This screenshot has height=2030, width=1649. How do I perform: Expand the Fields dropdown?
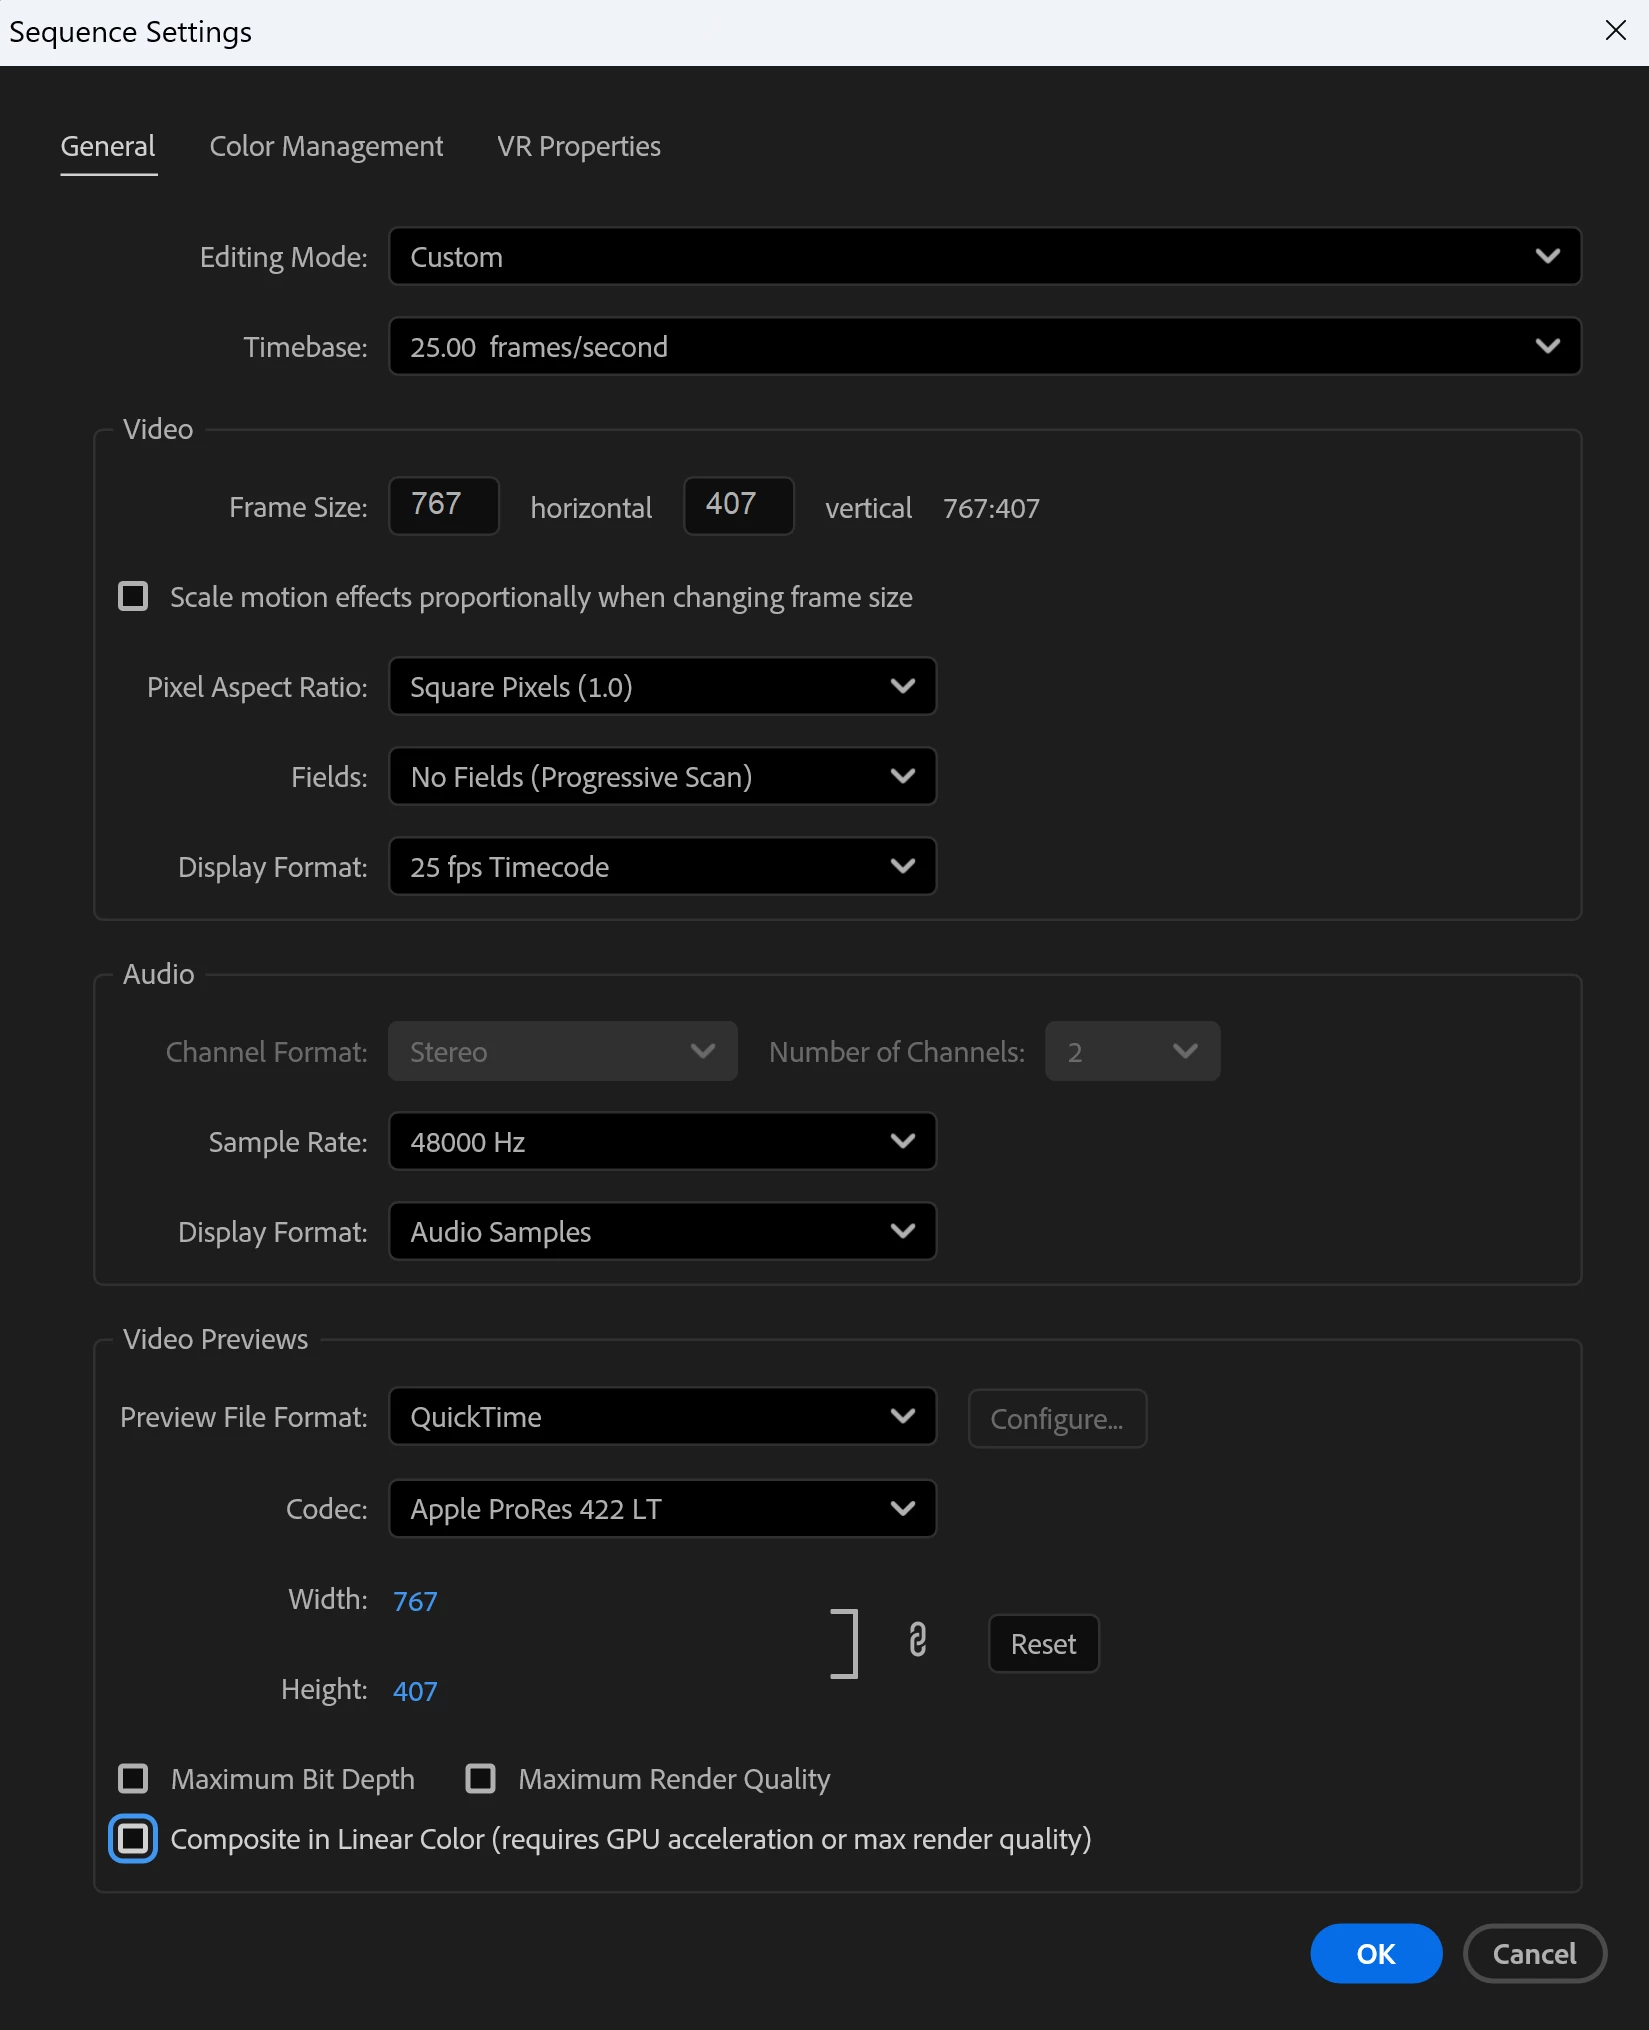point(662,777)
